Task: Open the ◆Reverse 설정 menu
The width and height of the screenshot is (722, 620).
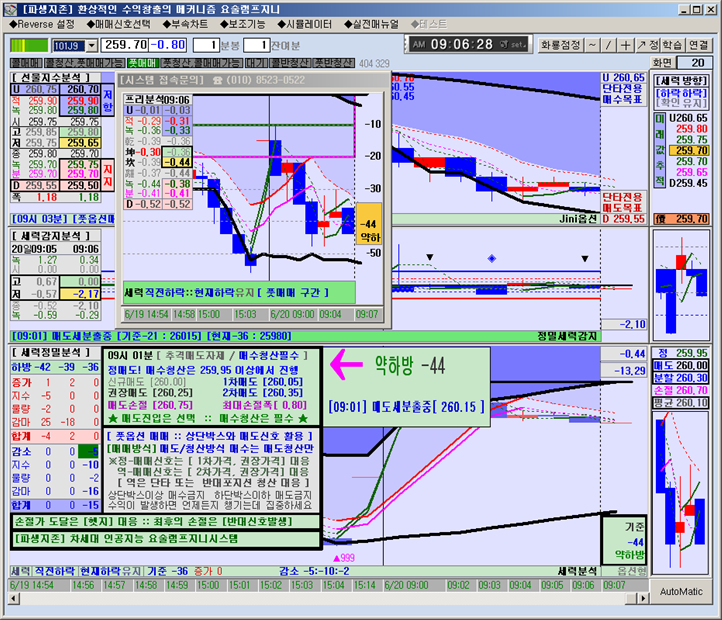Action: pyautogui.click(x=41, y=24)
